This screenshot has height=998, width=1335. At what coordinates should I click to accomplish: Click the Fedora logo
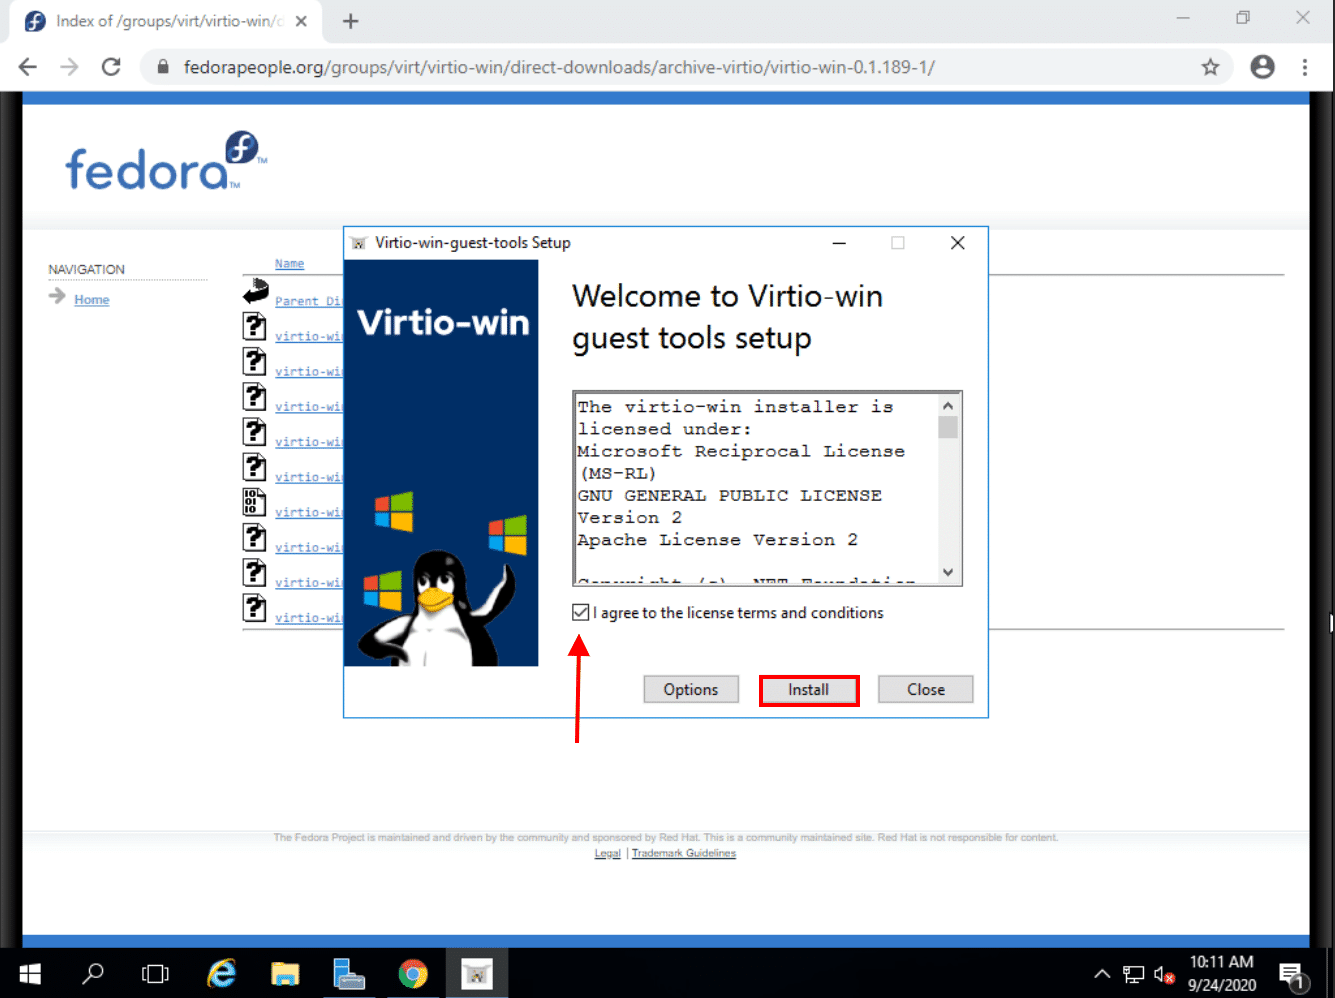click(x=166, y=161)
